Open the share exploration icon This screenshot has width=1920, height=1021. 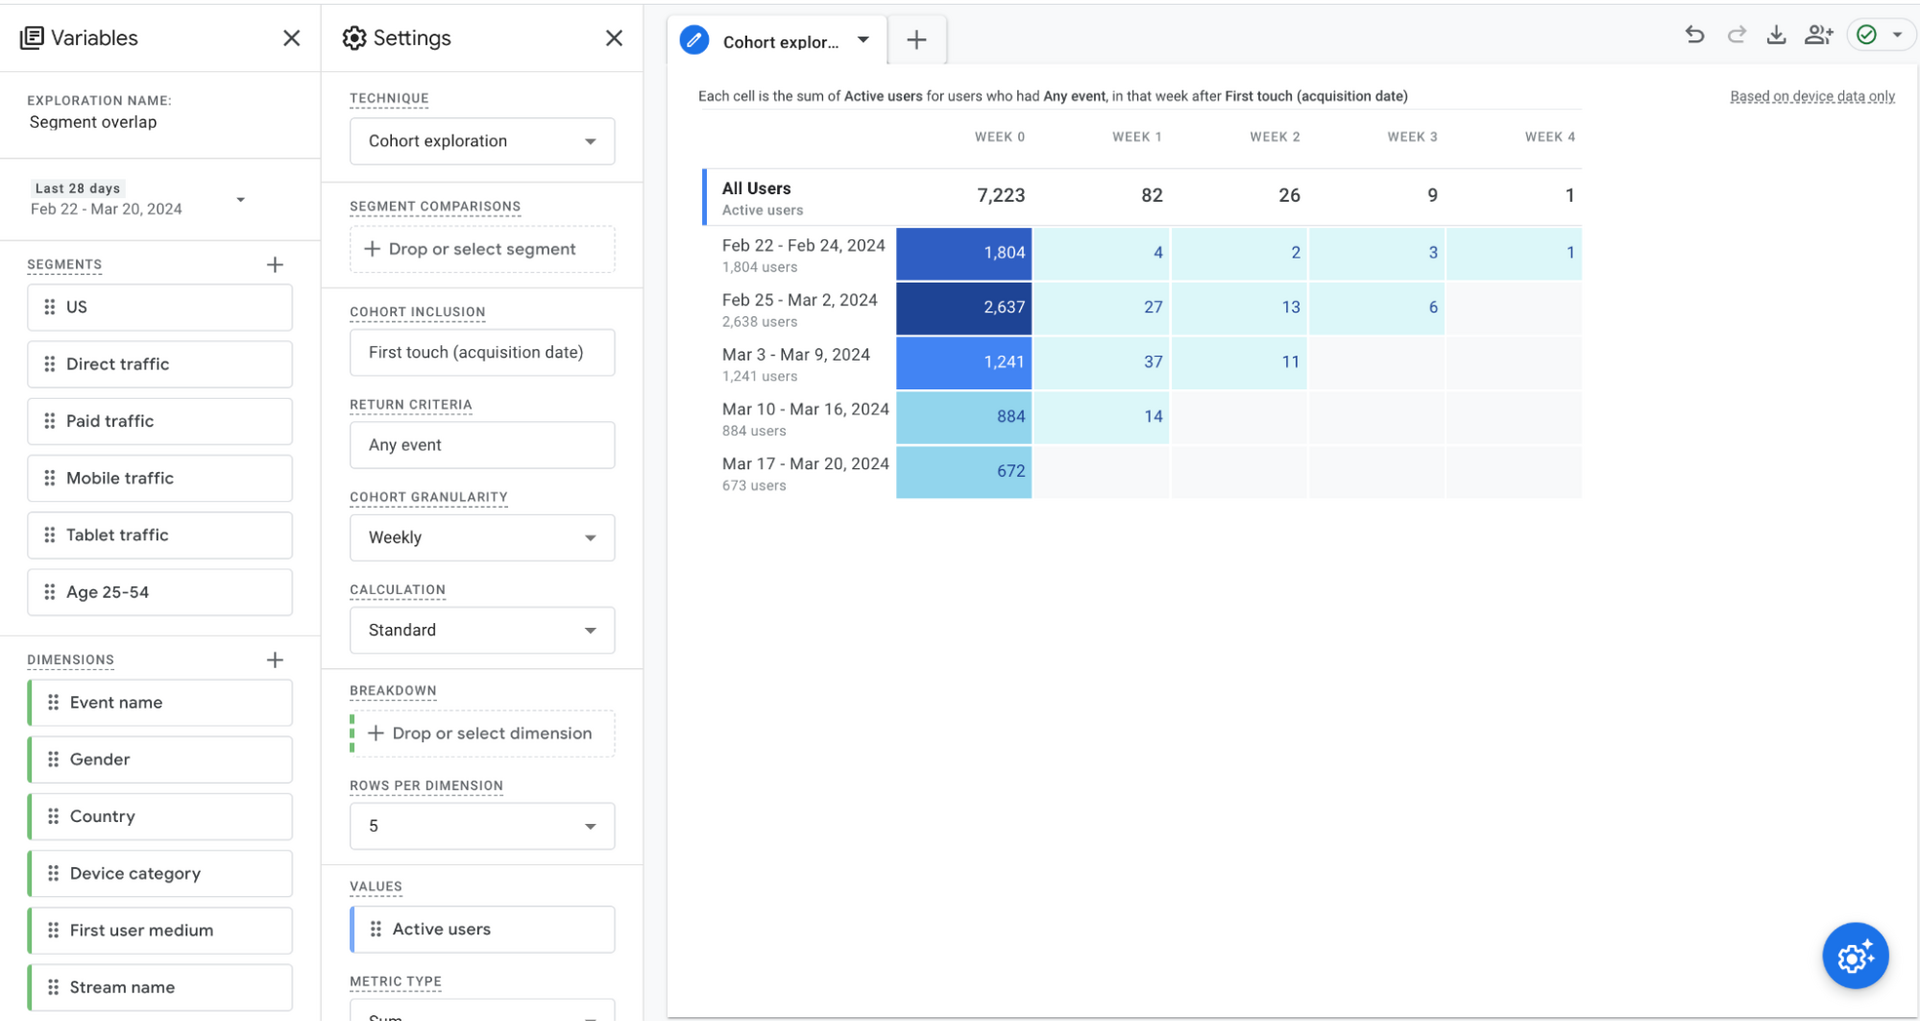click(x=1818, y=35)
